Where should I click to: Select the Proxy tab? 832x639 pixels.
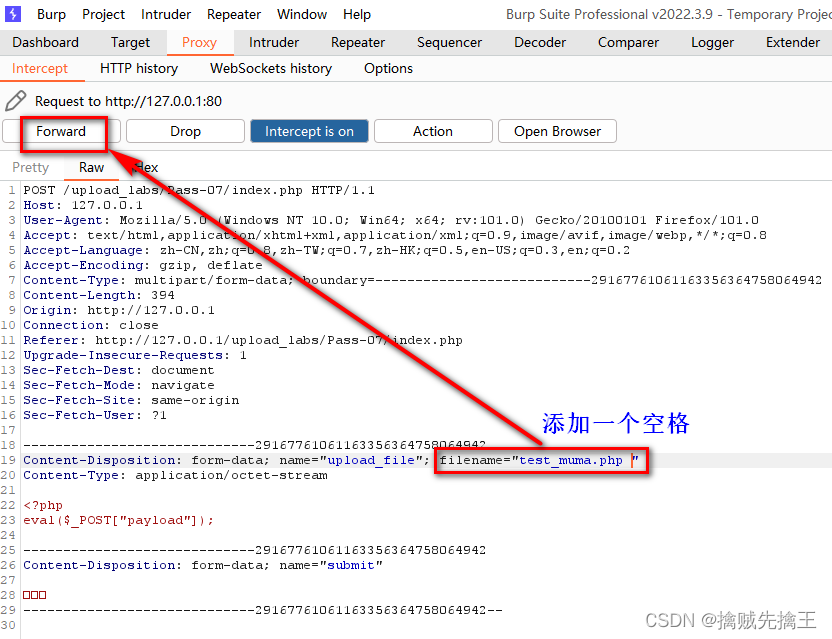[200, 42]
